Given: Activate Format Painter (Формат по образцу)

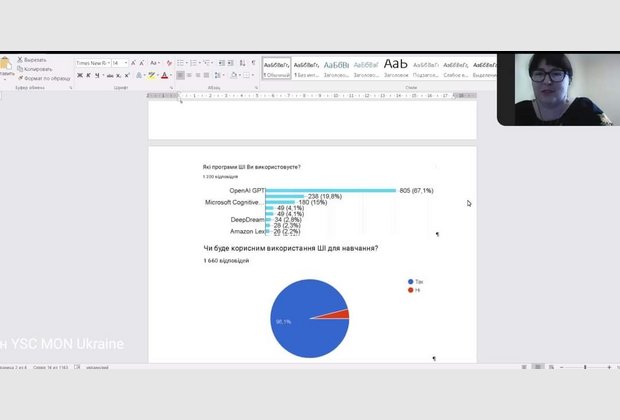Looking at the screenshot, I should (43, 78).
